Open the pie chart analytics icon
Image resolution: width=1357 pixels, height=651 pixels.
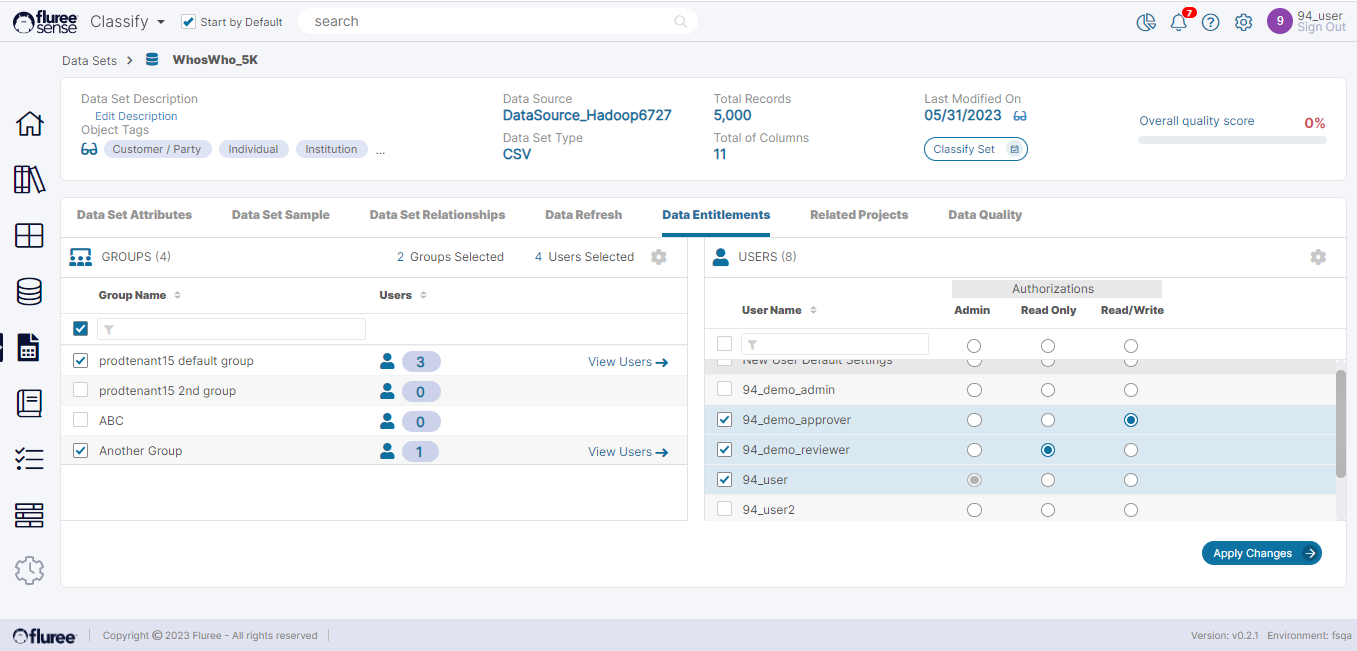tap(1146, 22)
